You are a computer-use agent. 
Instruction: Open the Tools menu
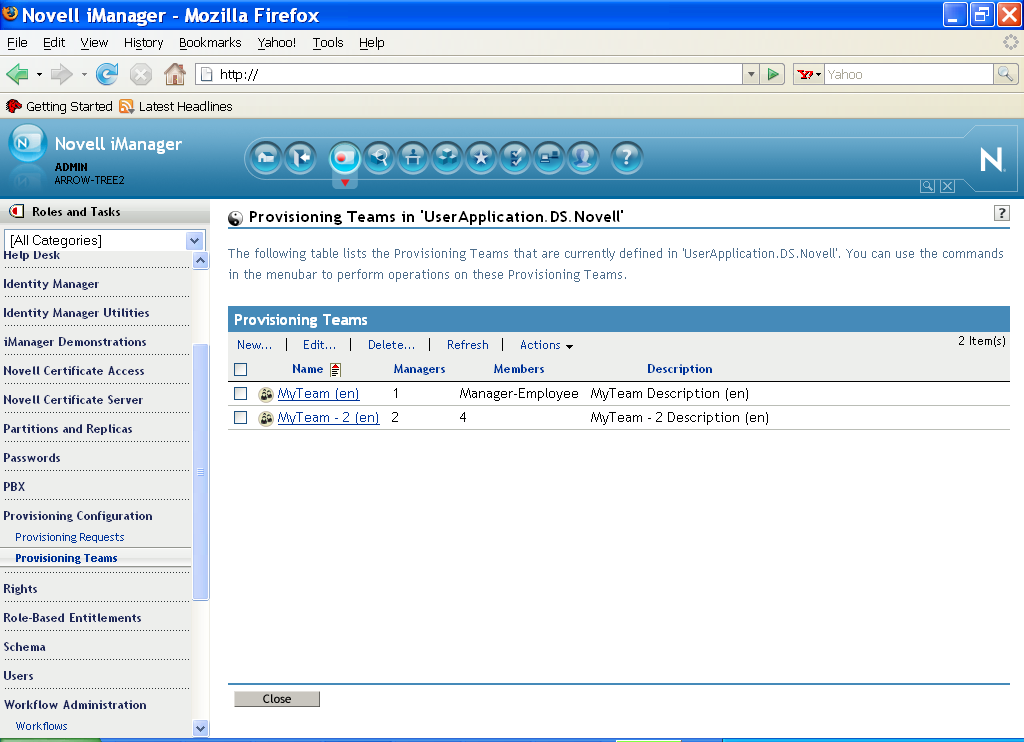[x=327, y=42]
